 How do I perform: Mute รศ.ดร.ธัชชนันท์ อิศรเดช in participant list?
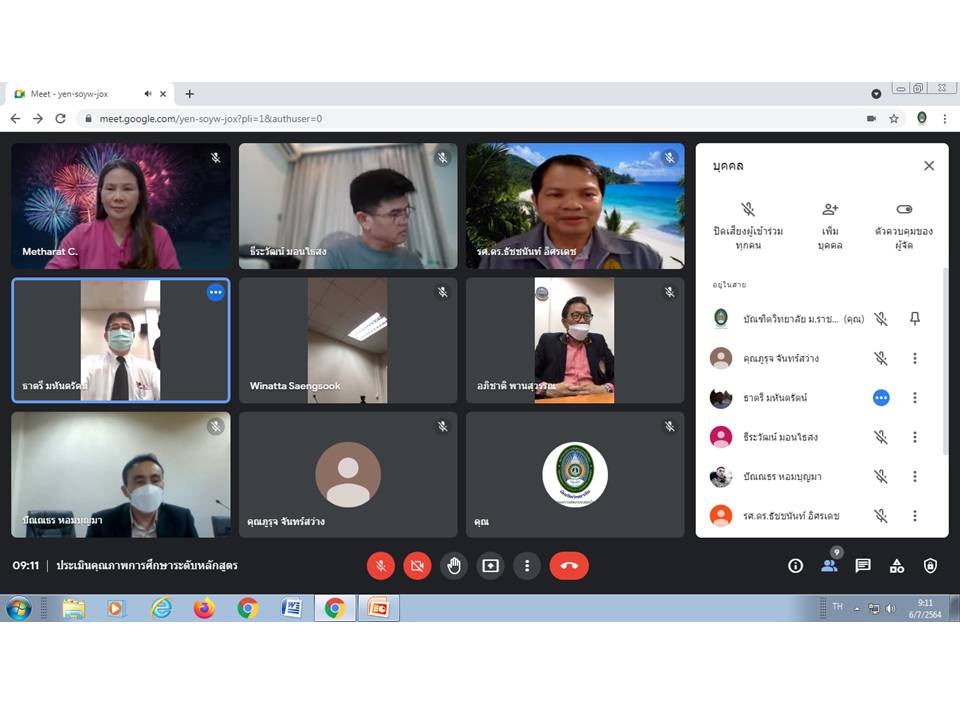tap(880, 516)
